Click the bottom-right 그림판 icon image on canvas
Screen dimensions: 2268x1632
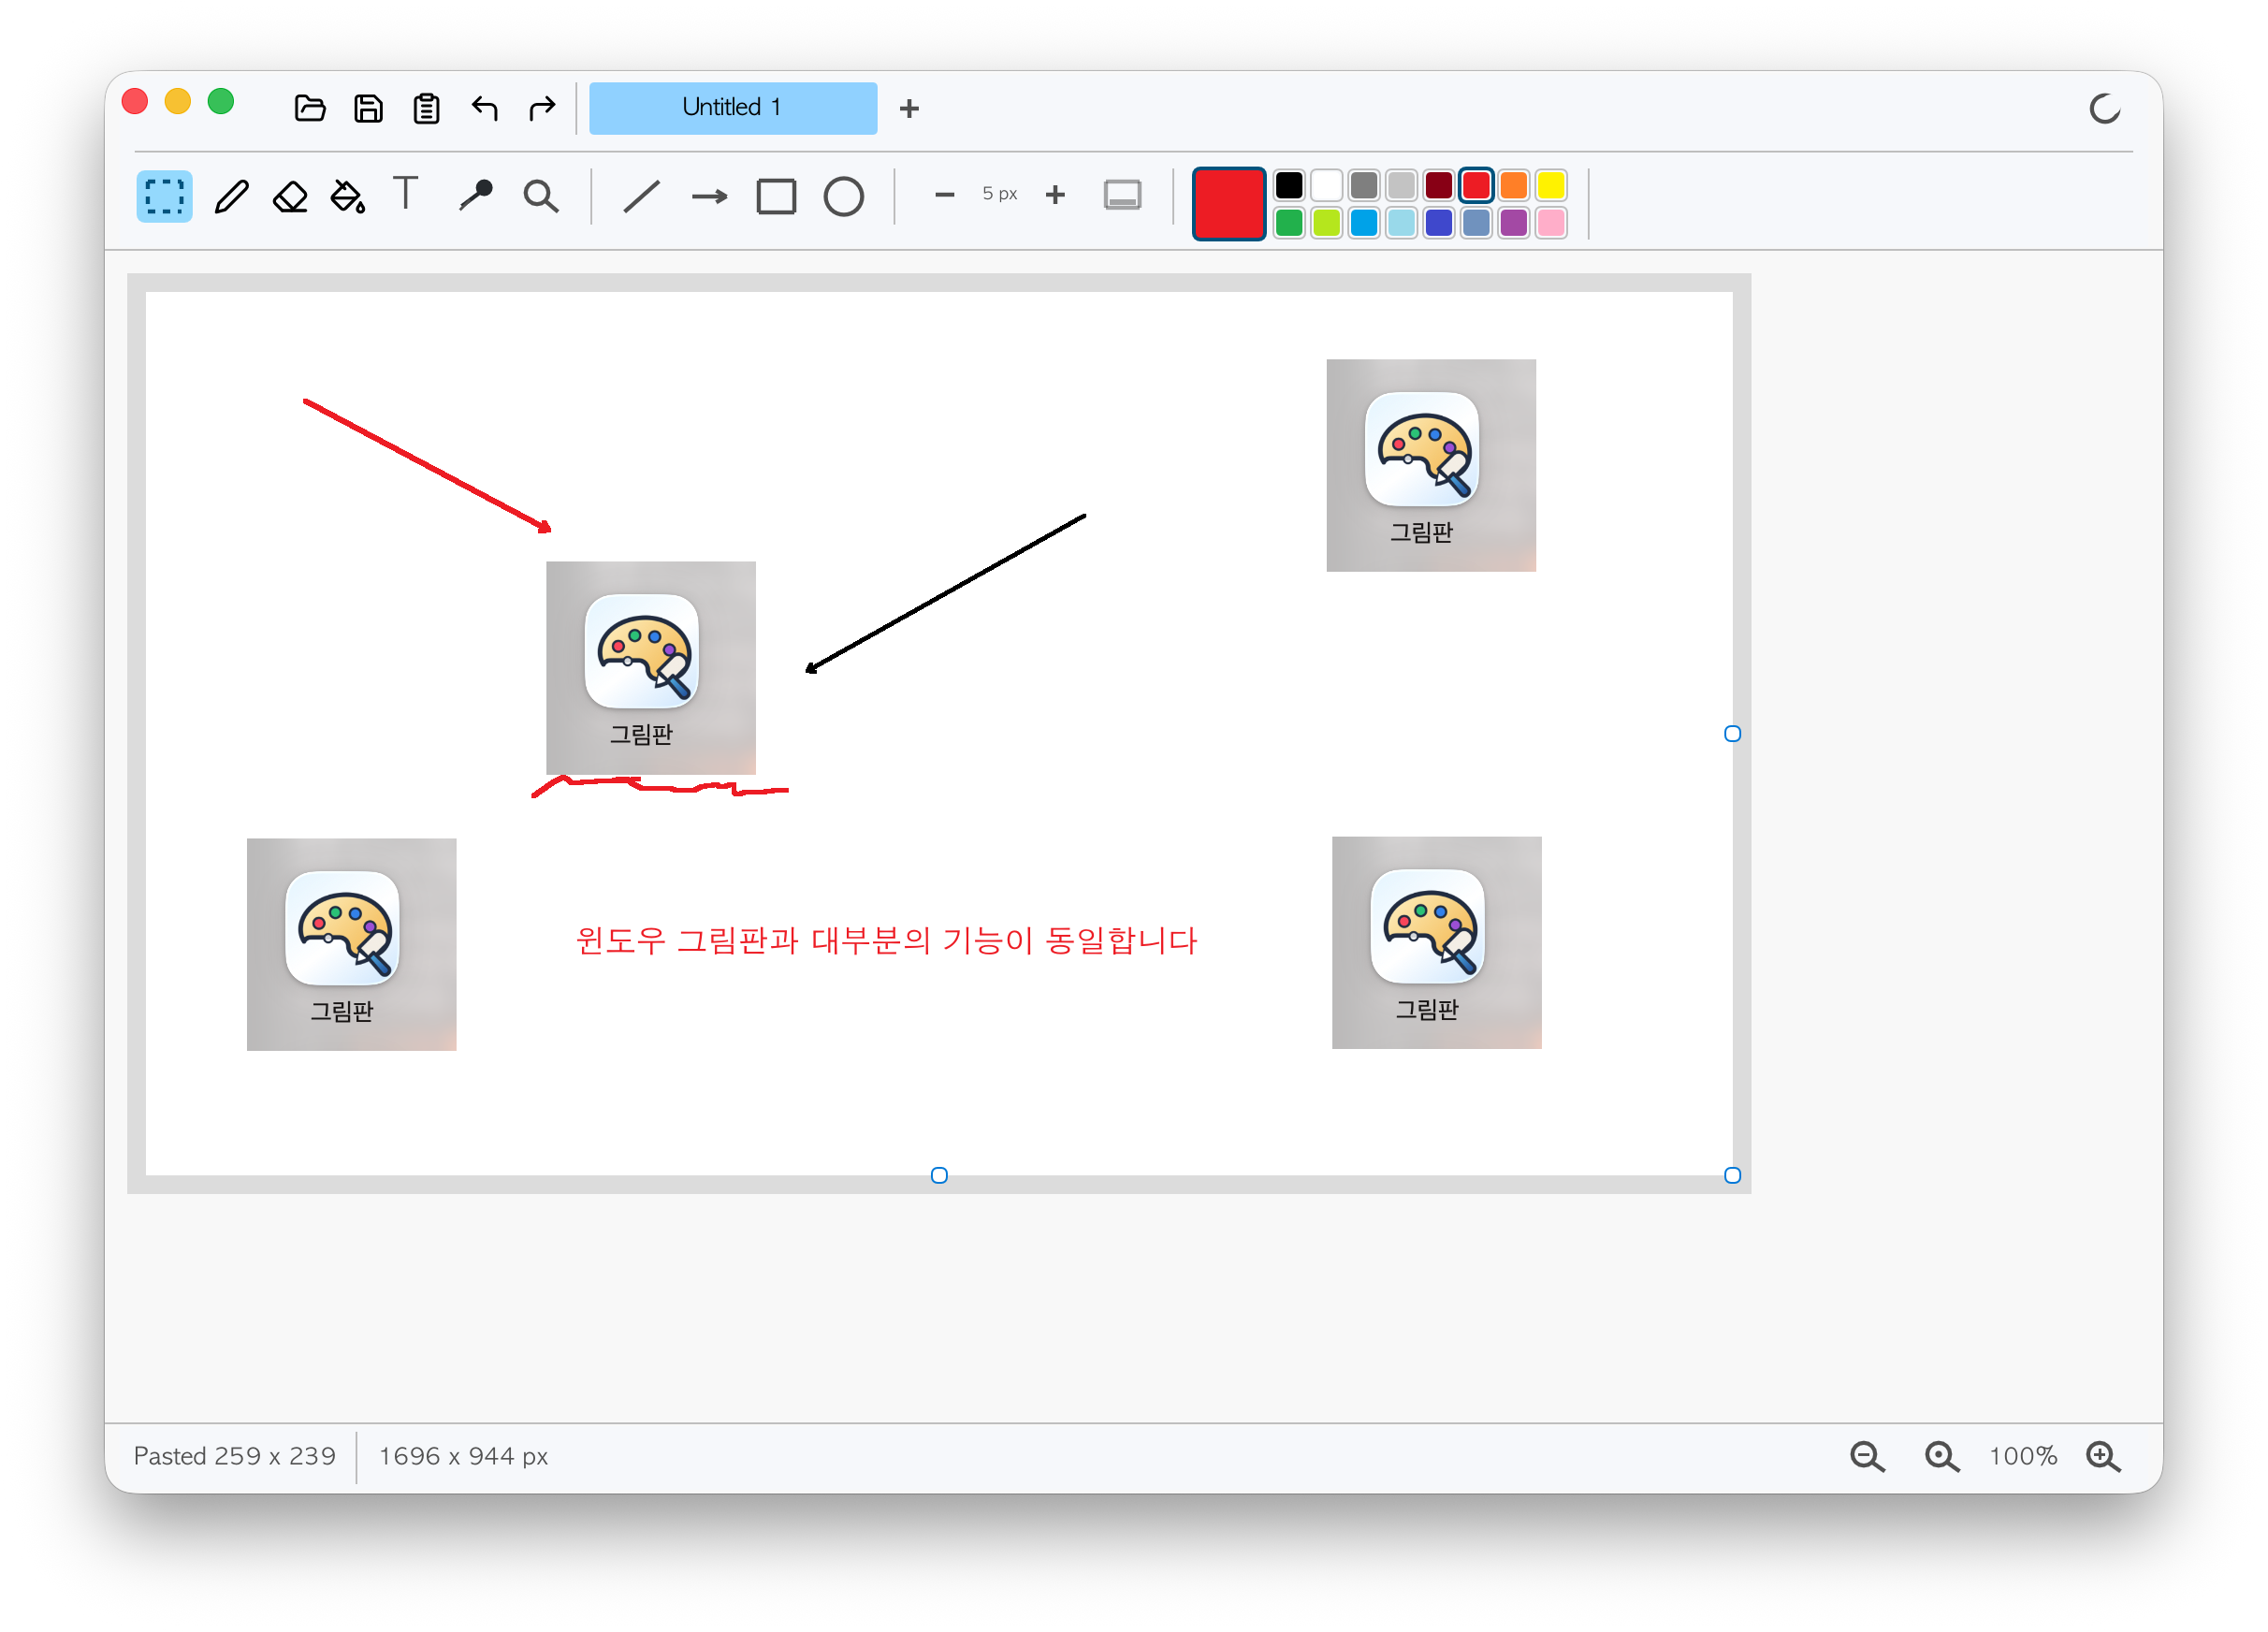[x=1436, y=942]
